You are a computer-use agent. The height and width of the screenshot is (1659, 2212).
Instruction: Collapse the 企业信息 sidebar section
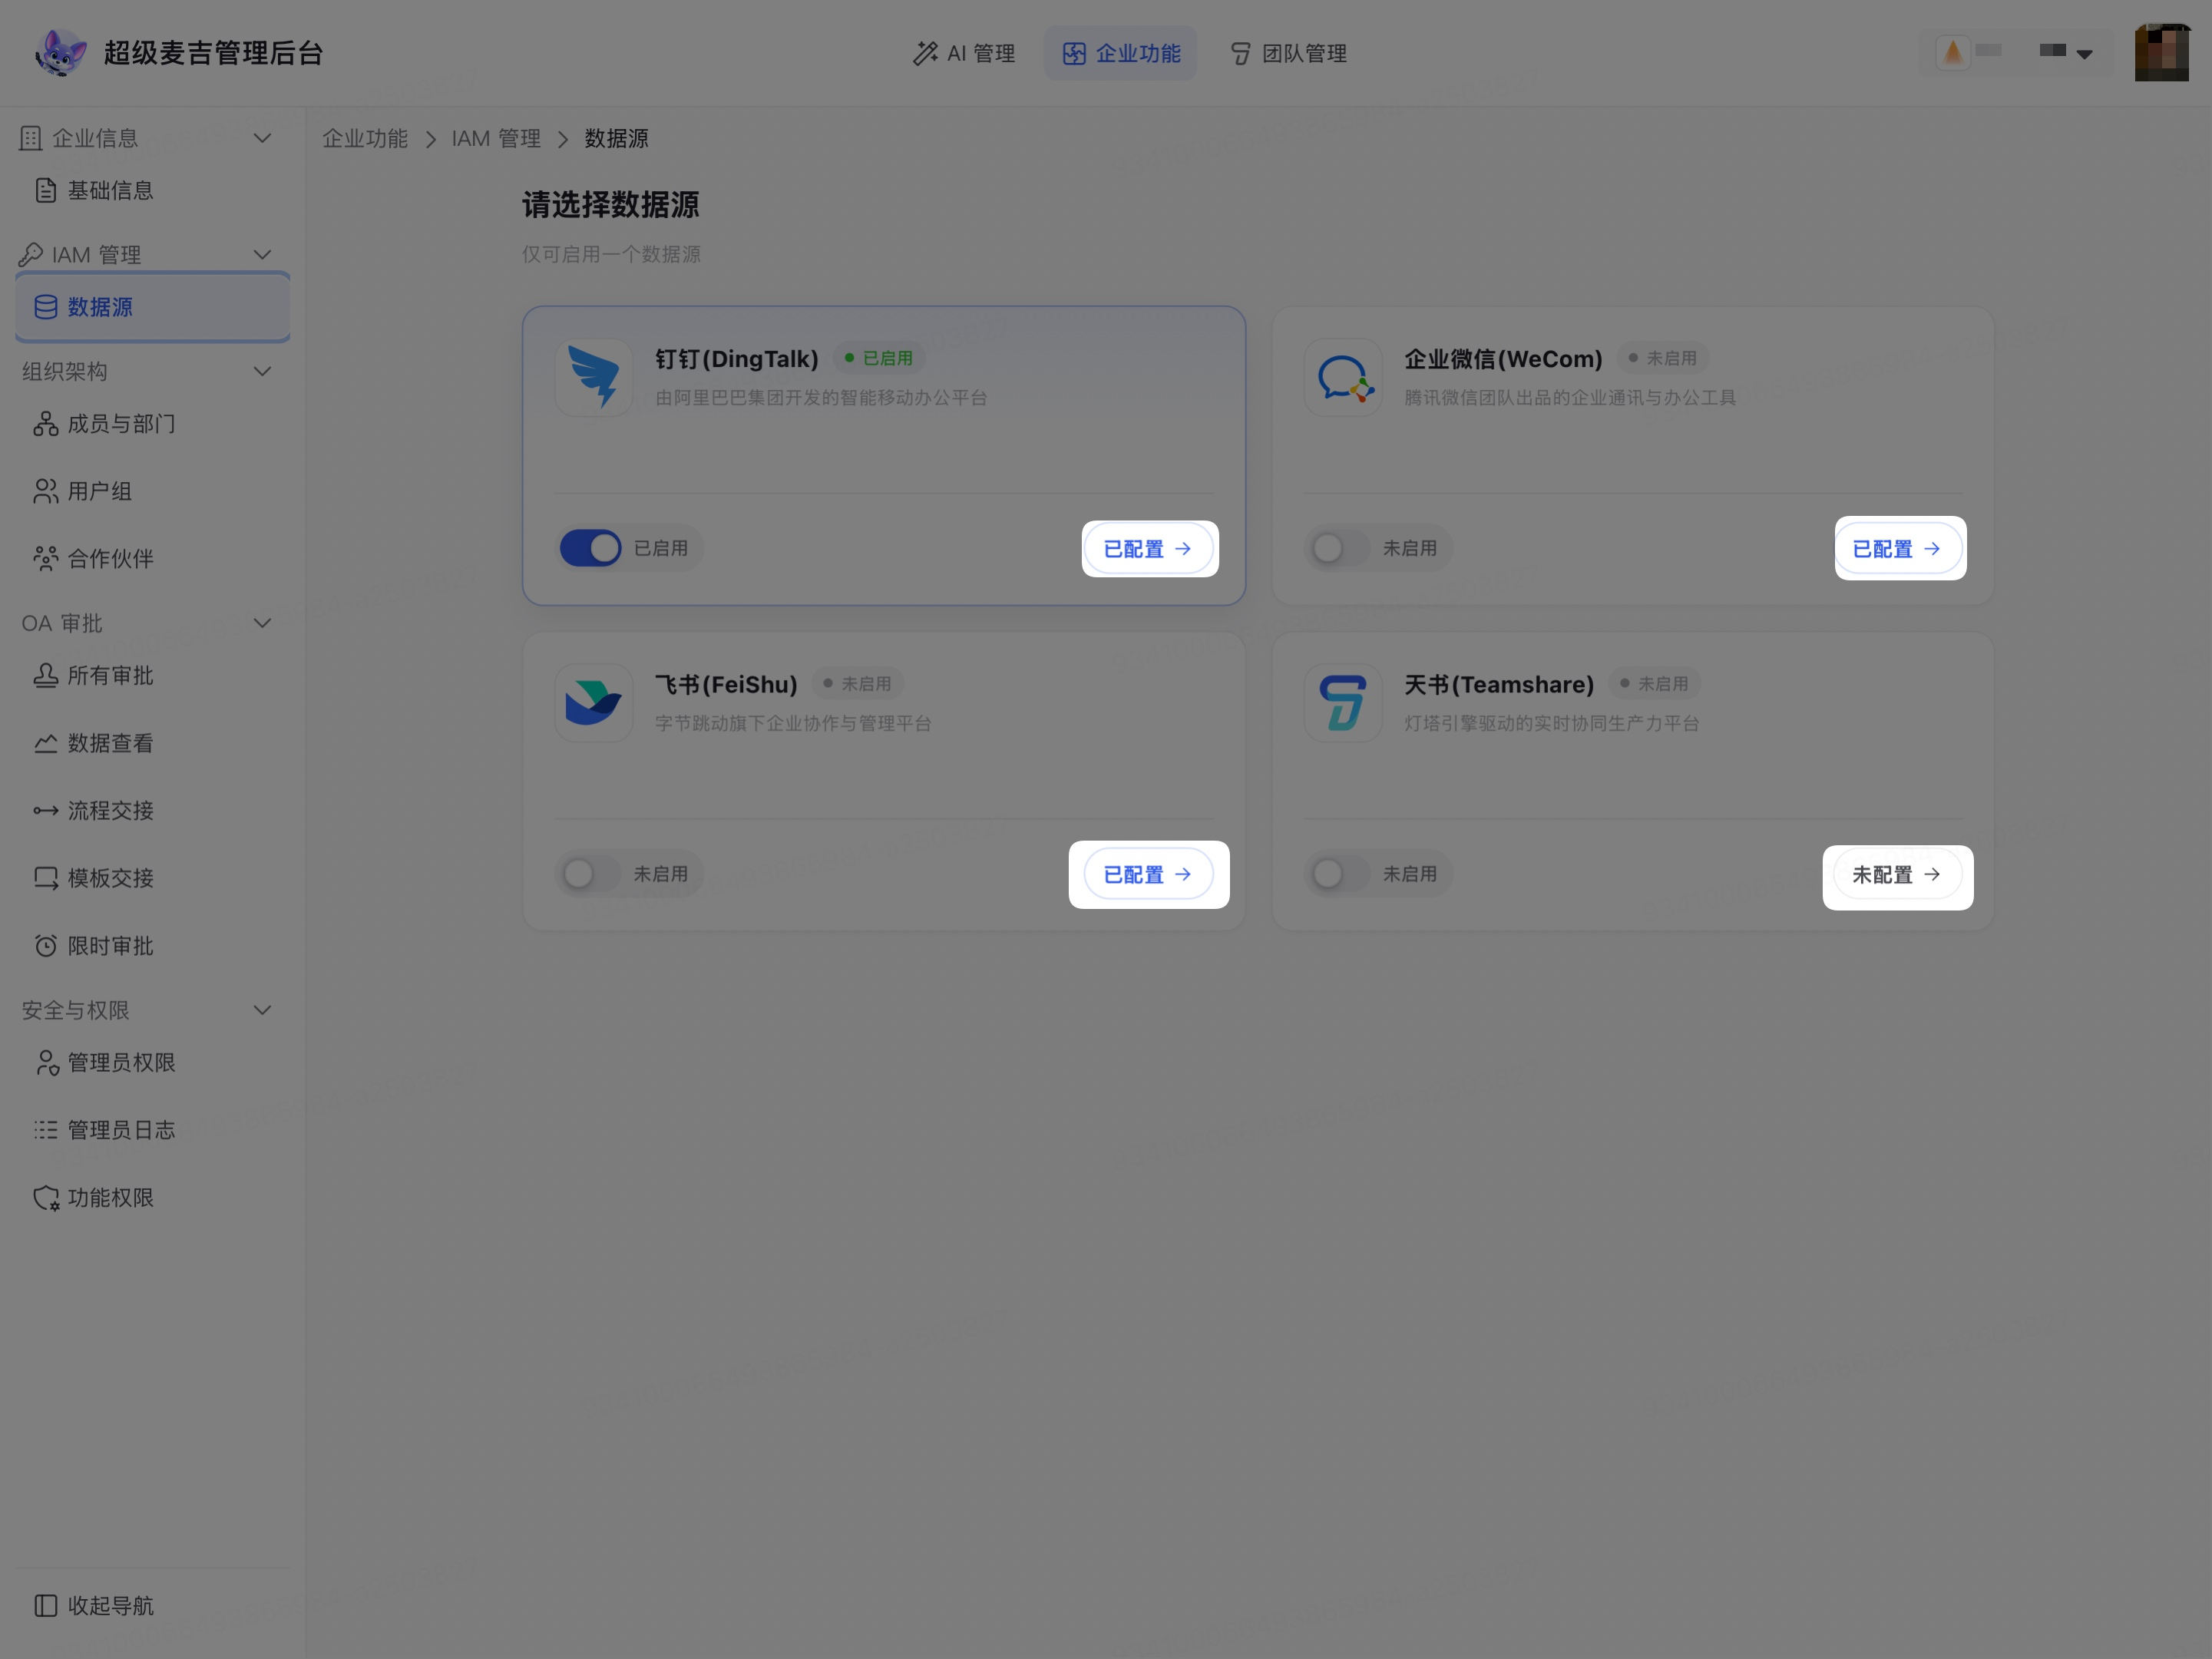point(262,138)
